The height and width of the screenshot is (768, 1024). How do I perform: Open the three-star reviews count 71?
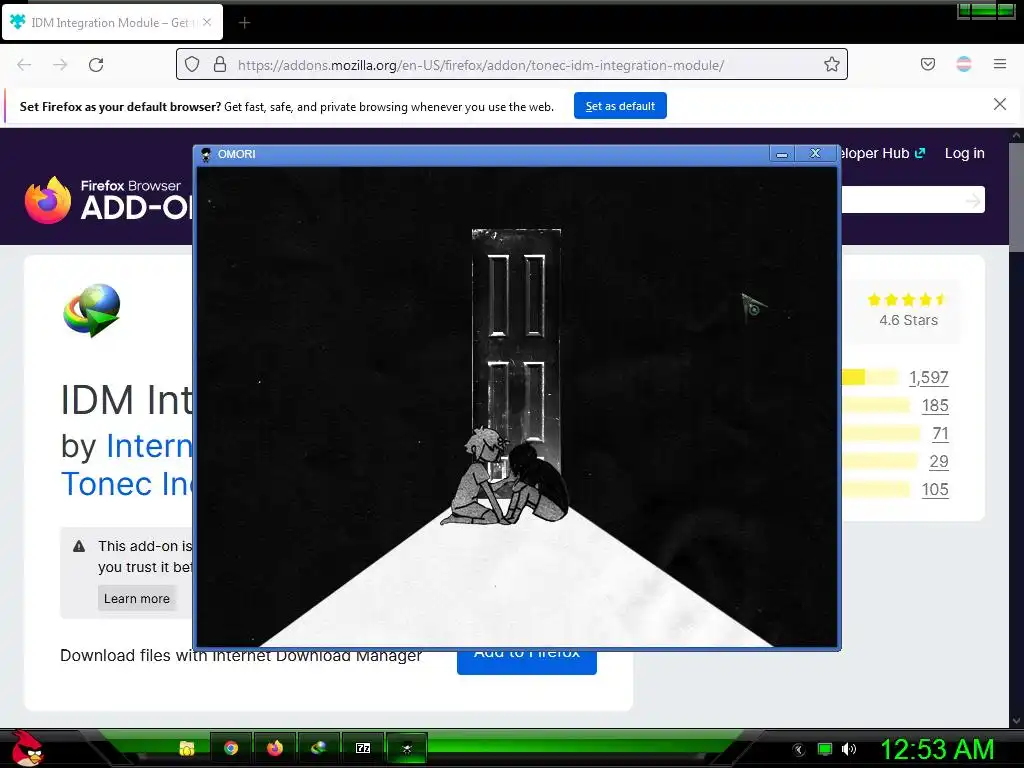click(940, 434)
